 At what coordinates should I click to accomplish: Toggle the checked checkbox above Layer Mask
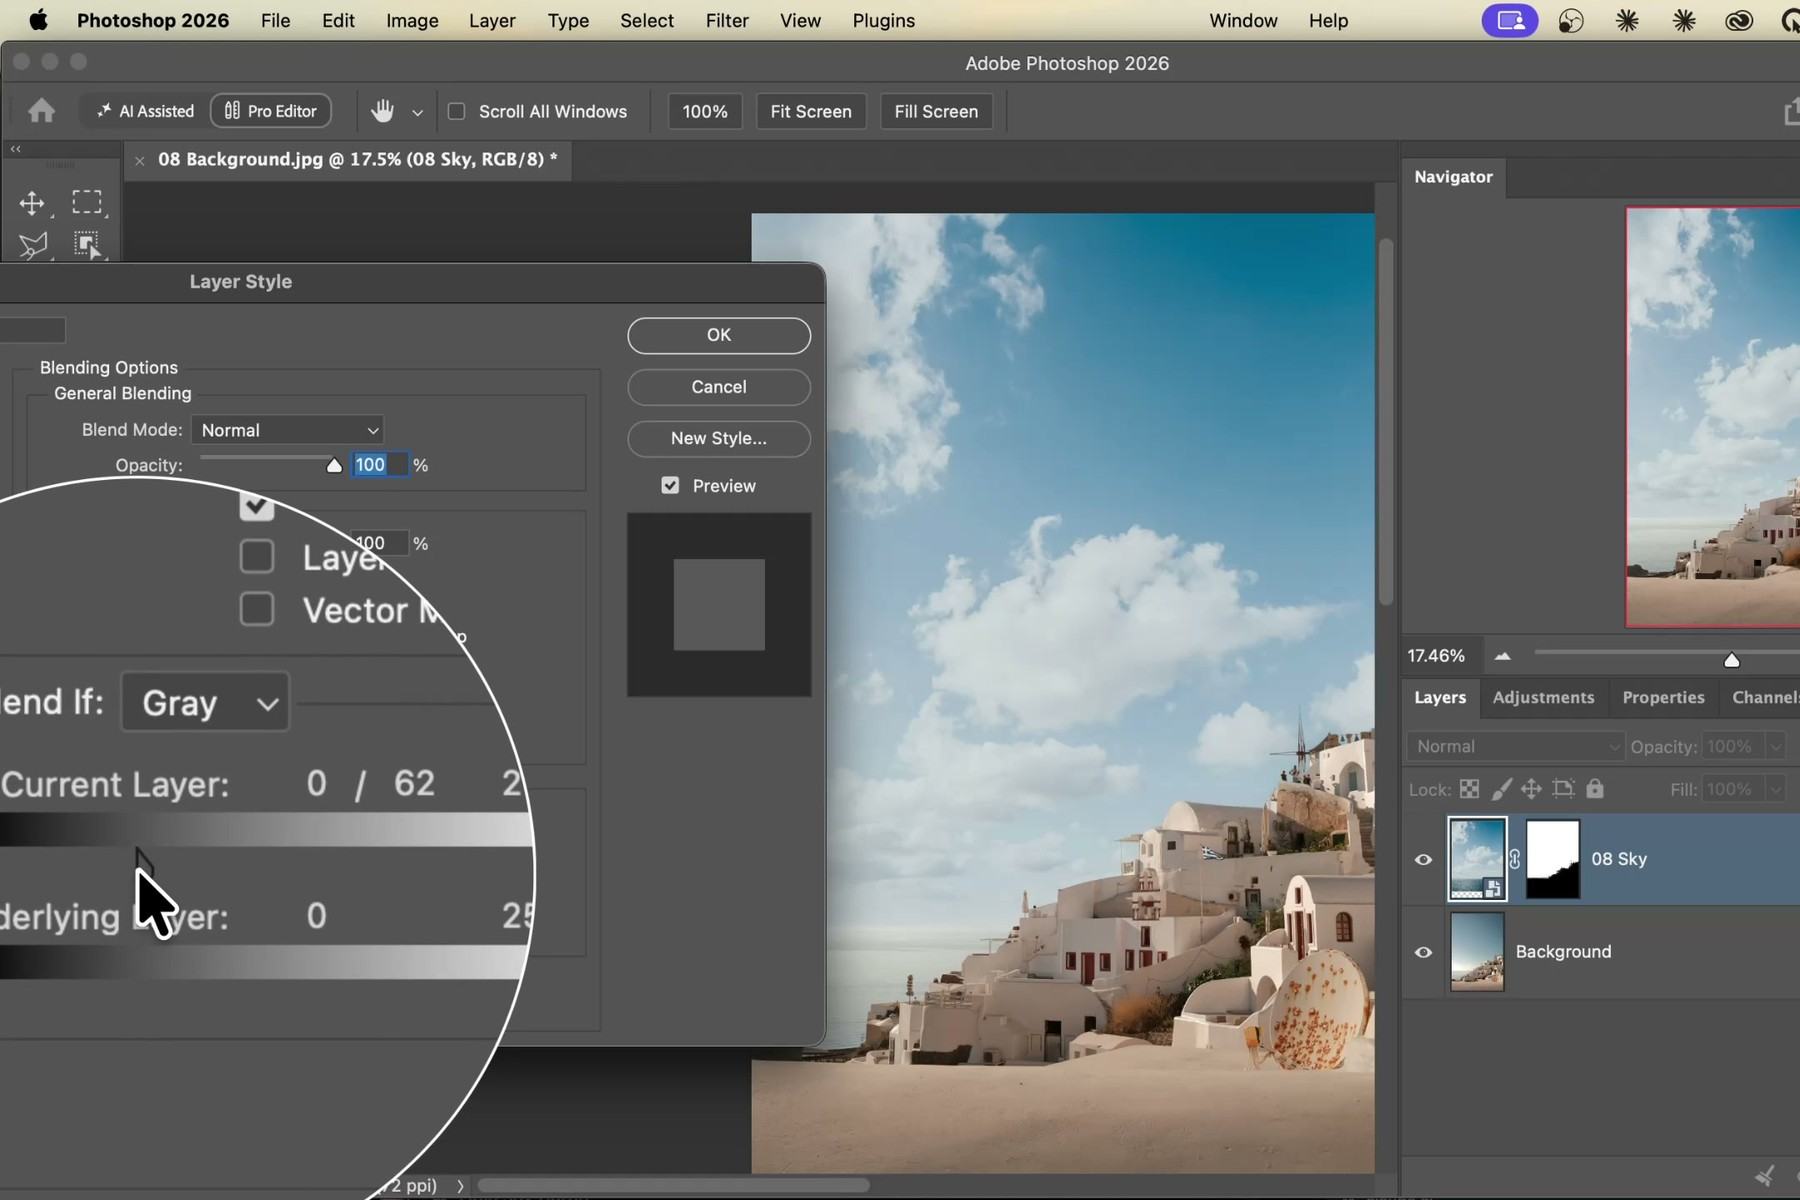257,506
